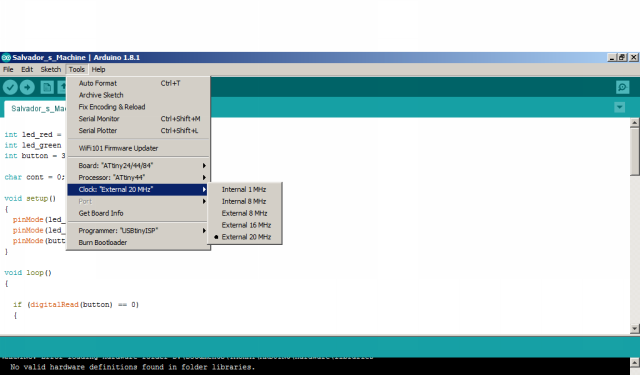The width and height of the screenshot is (640, 375).
Task: Open the Serial Monitor magnifier icon
Action: [x=622, y=87]
